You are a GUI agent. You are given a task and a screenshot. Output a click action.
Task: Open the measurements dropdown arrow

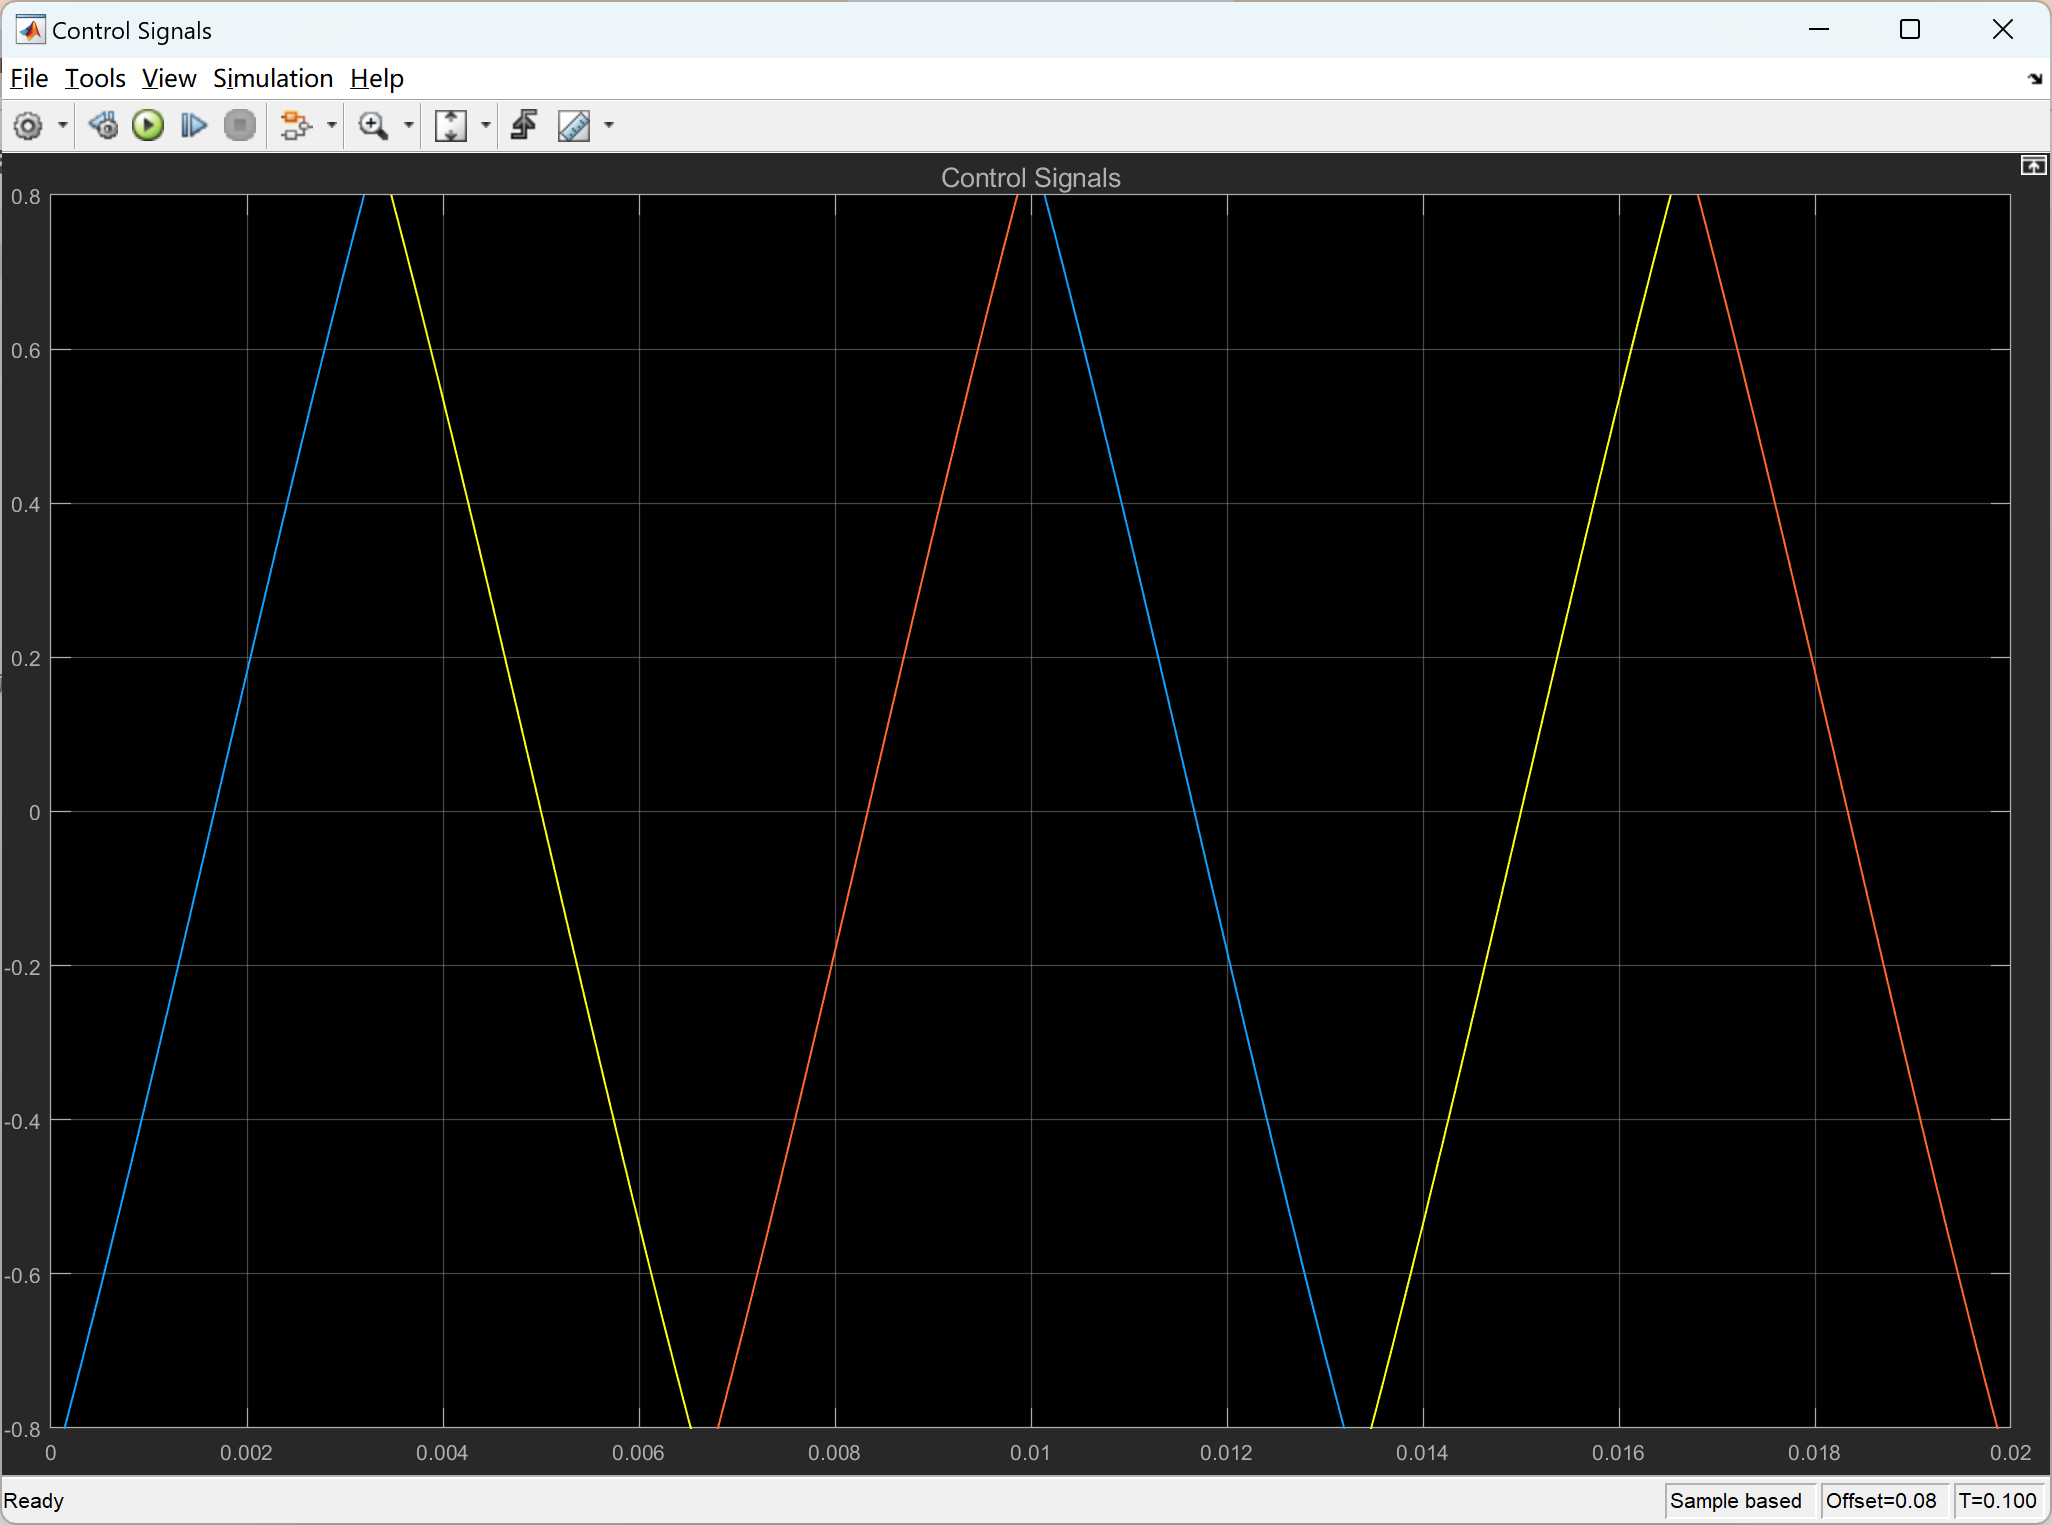coord(609,126)
